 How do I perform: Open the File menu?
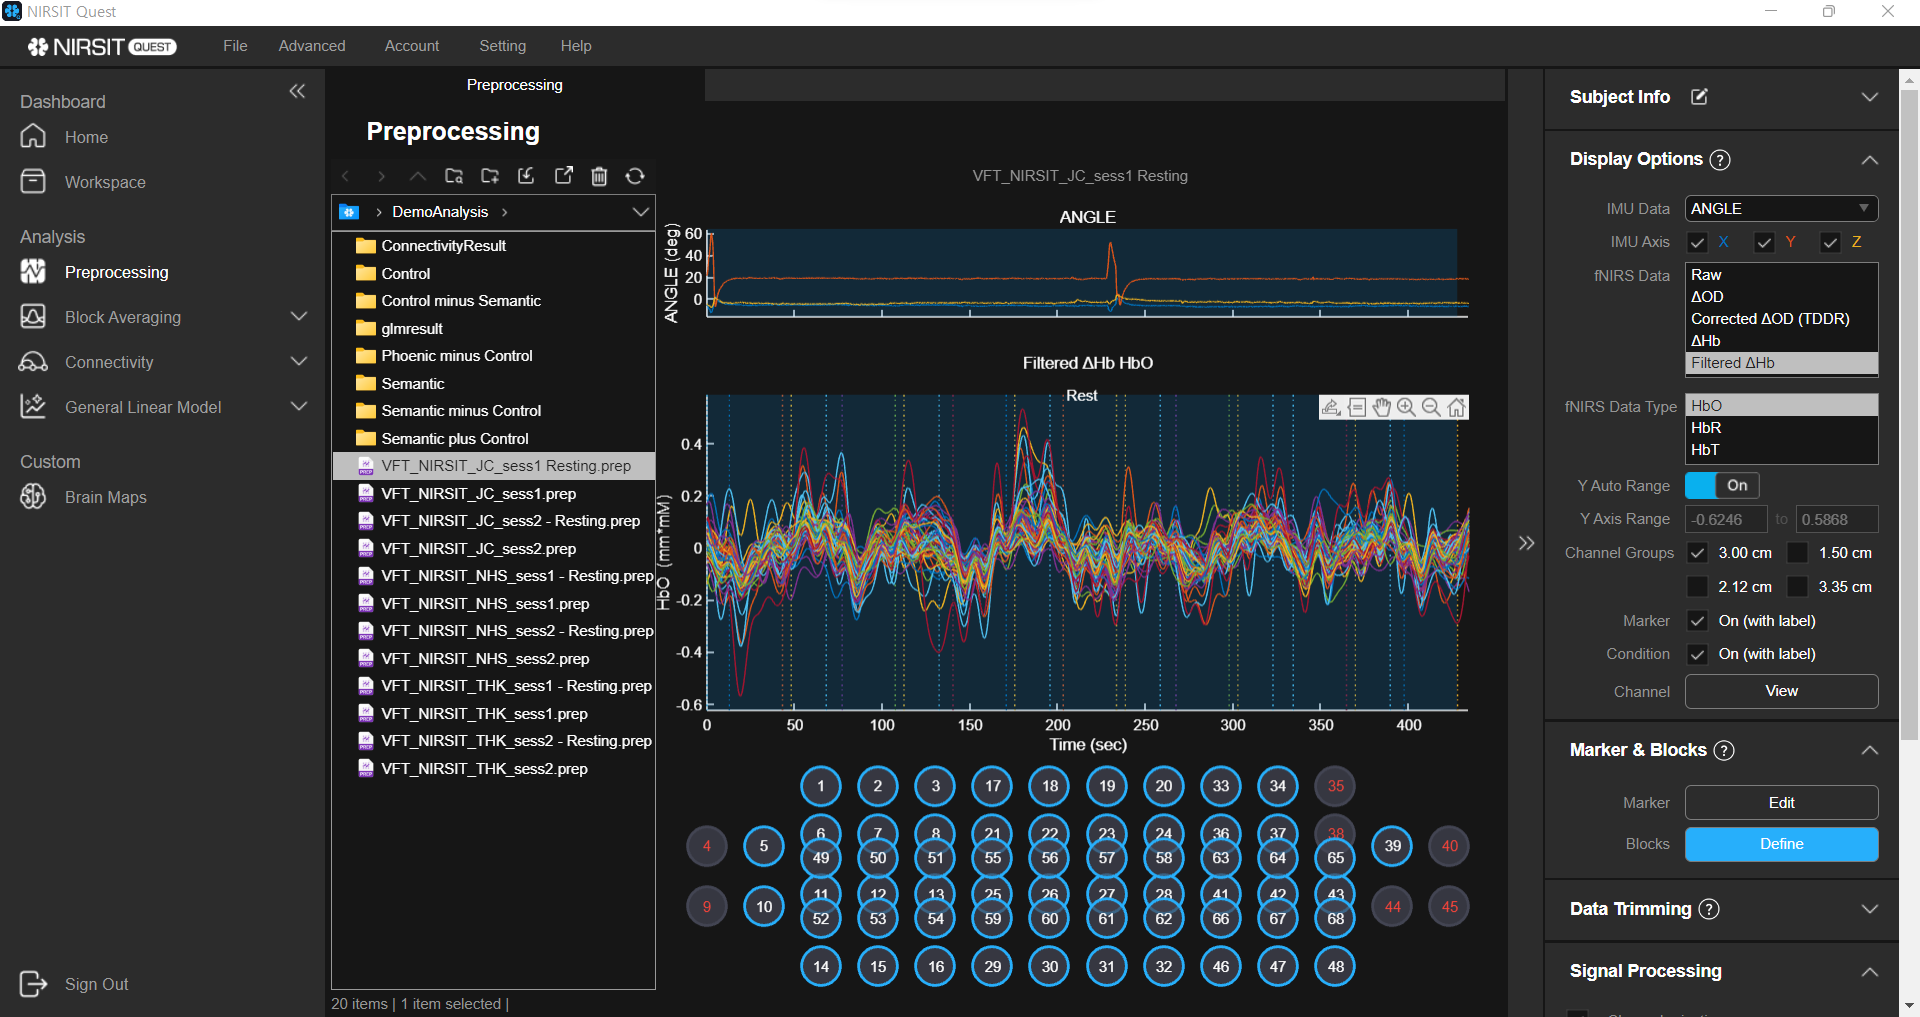235,46
